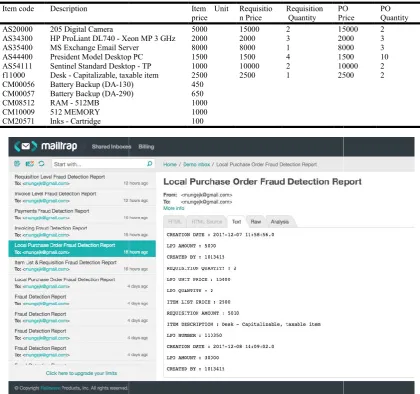Select highlighted Local Purchase Order Fraud Detection Report
The height and width of the screenshot is (394, 420).
coord(82,249)
